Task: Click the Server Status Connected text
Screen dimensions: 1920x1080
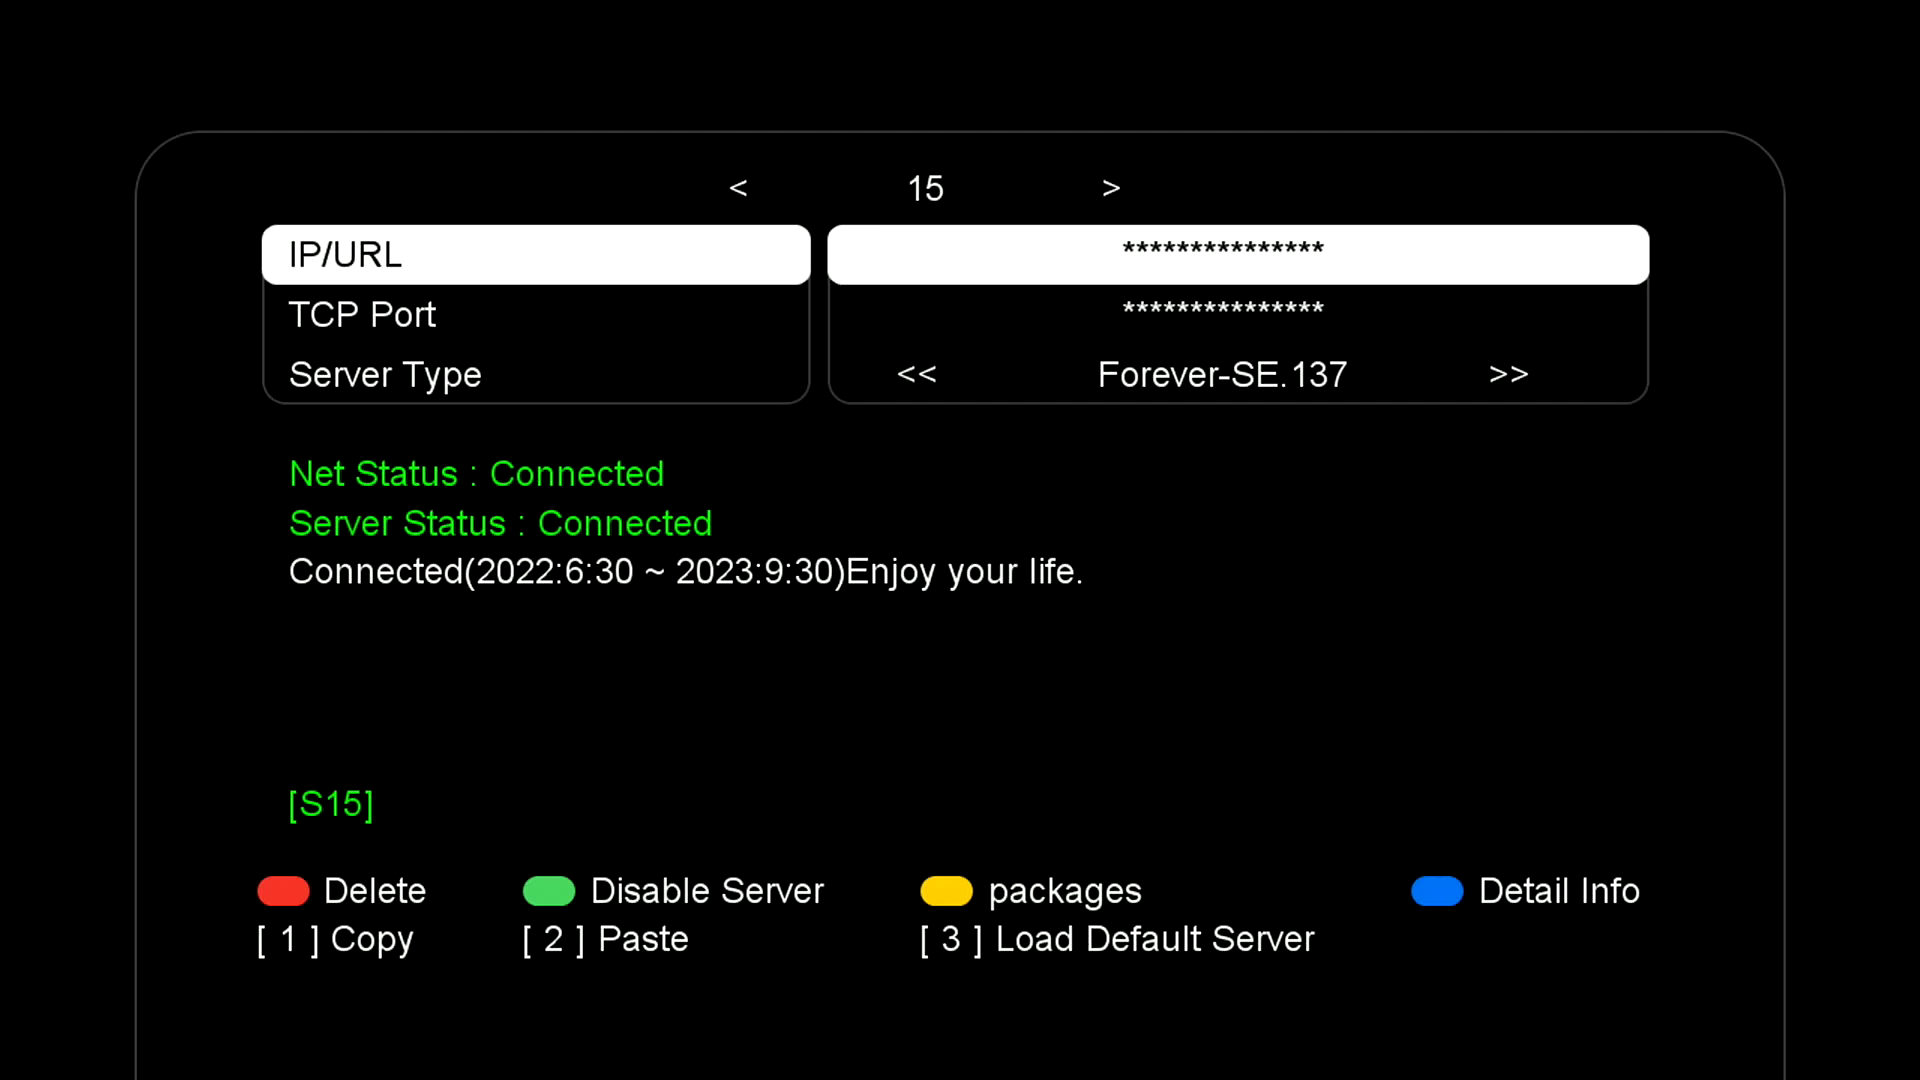Action: click(500, 523)
